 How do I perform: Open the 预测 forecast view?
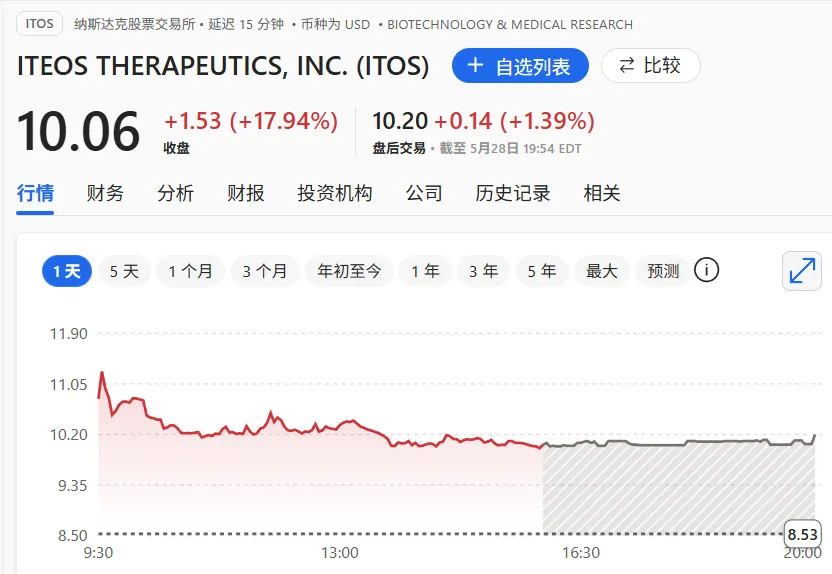663,271
